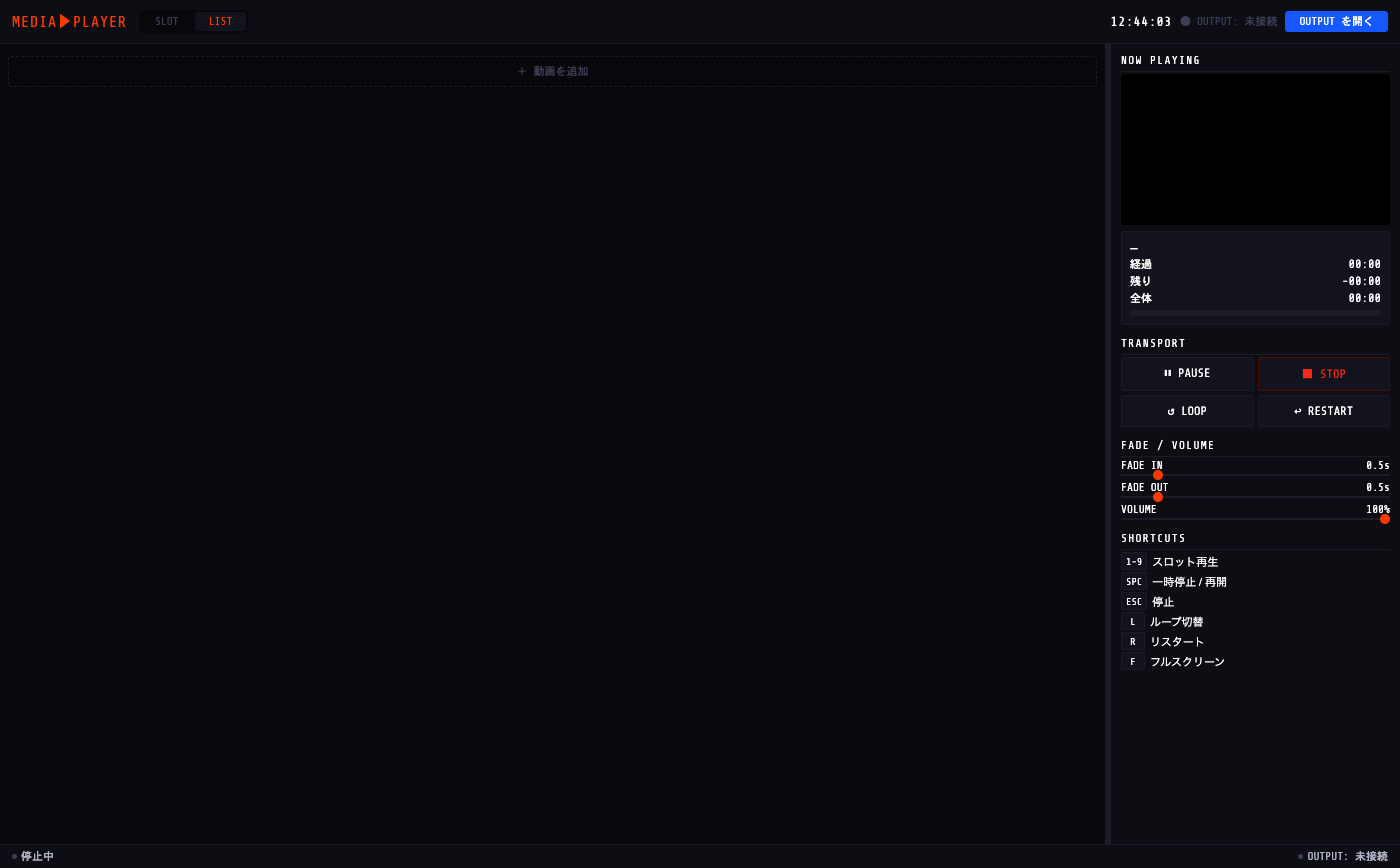Click the 停止中 status in the status bar
Viewport: 1400px width, 868px height.
[x=33, y=857]
